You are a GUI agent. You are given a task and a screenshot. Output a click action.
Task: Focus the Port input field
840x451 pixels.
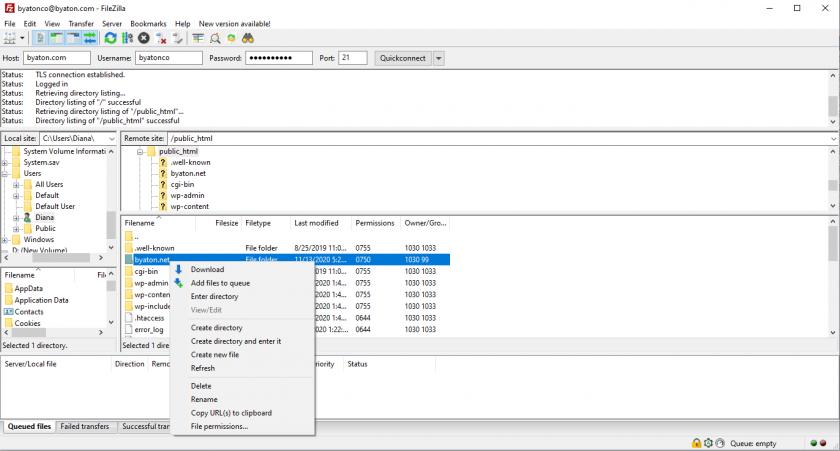pos(353,58)
